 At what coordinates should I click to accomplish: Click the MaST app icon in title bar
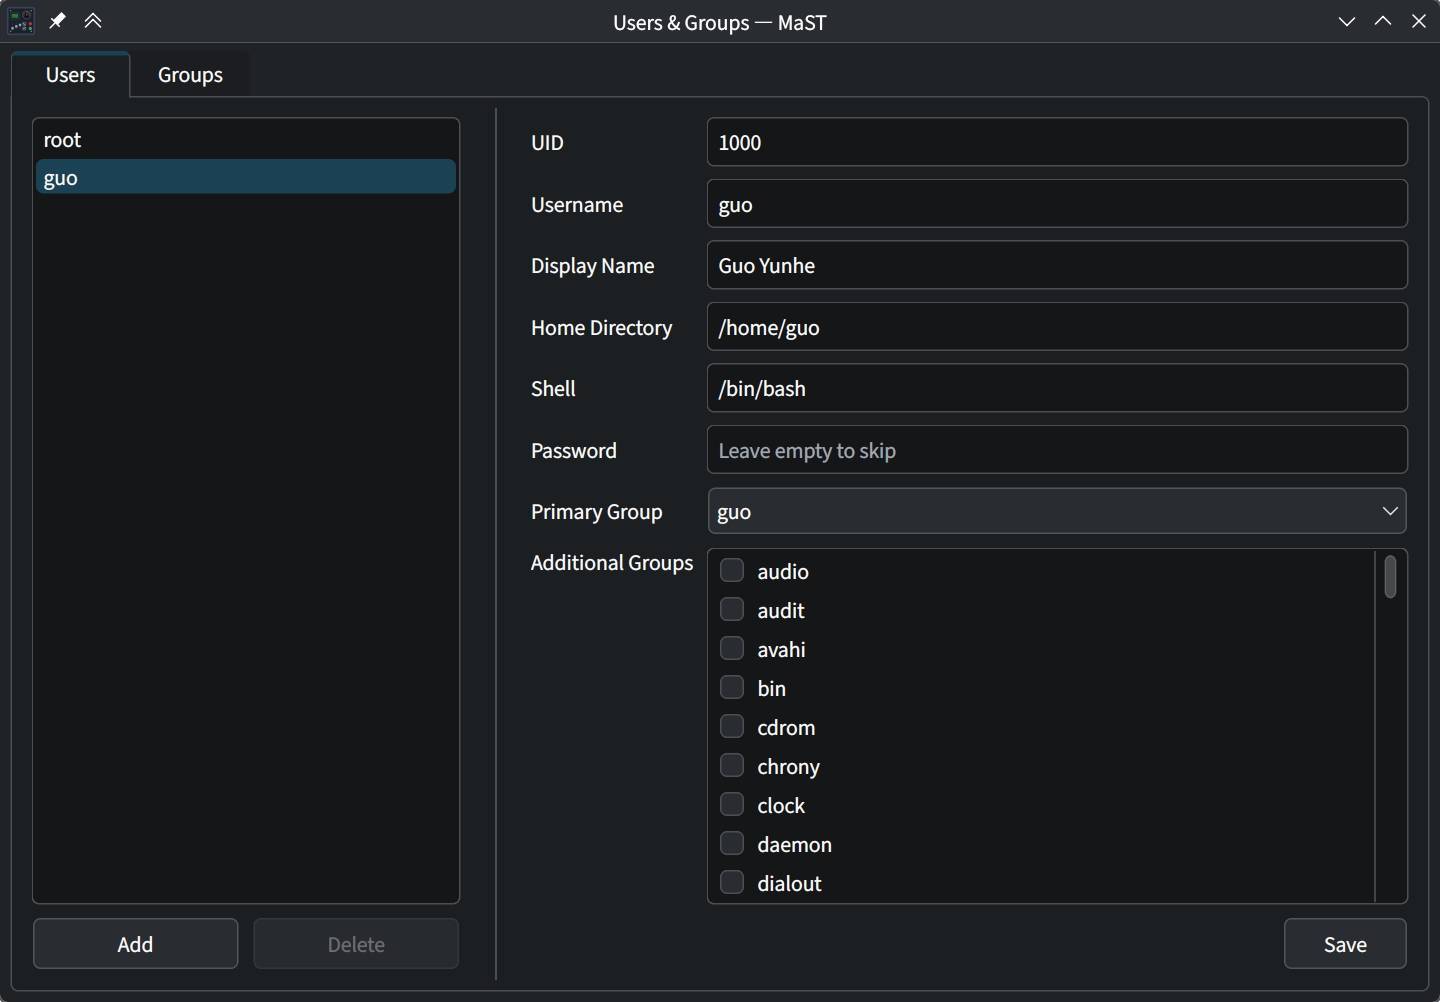point(21,21)
